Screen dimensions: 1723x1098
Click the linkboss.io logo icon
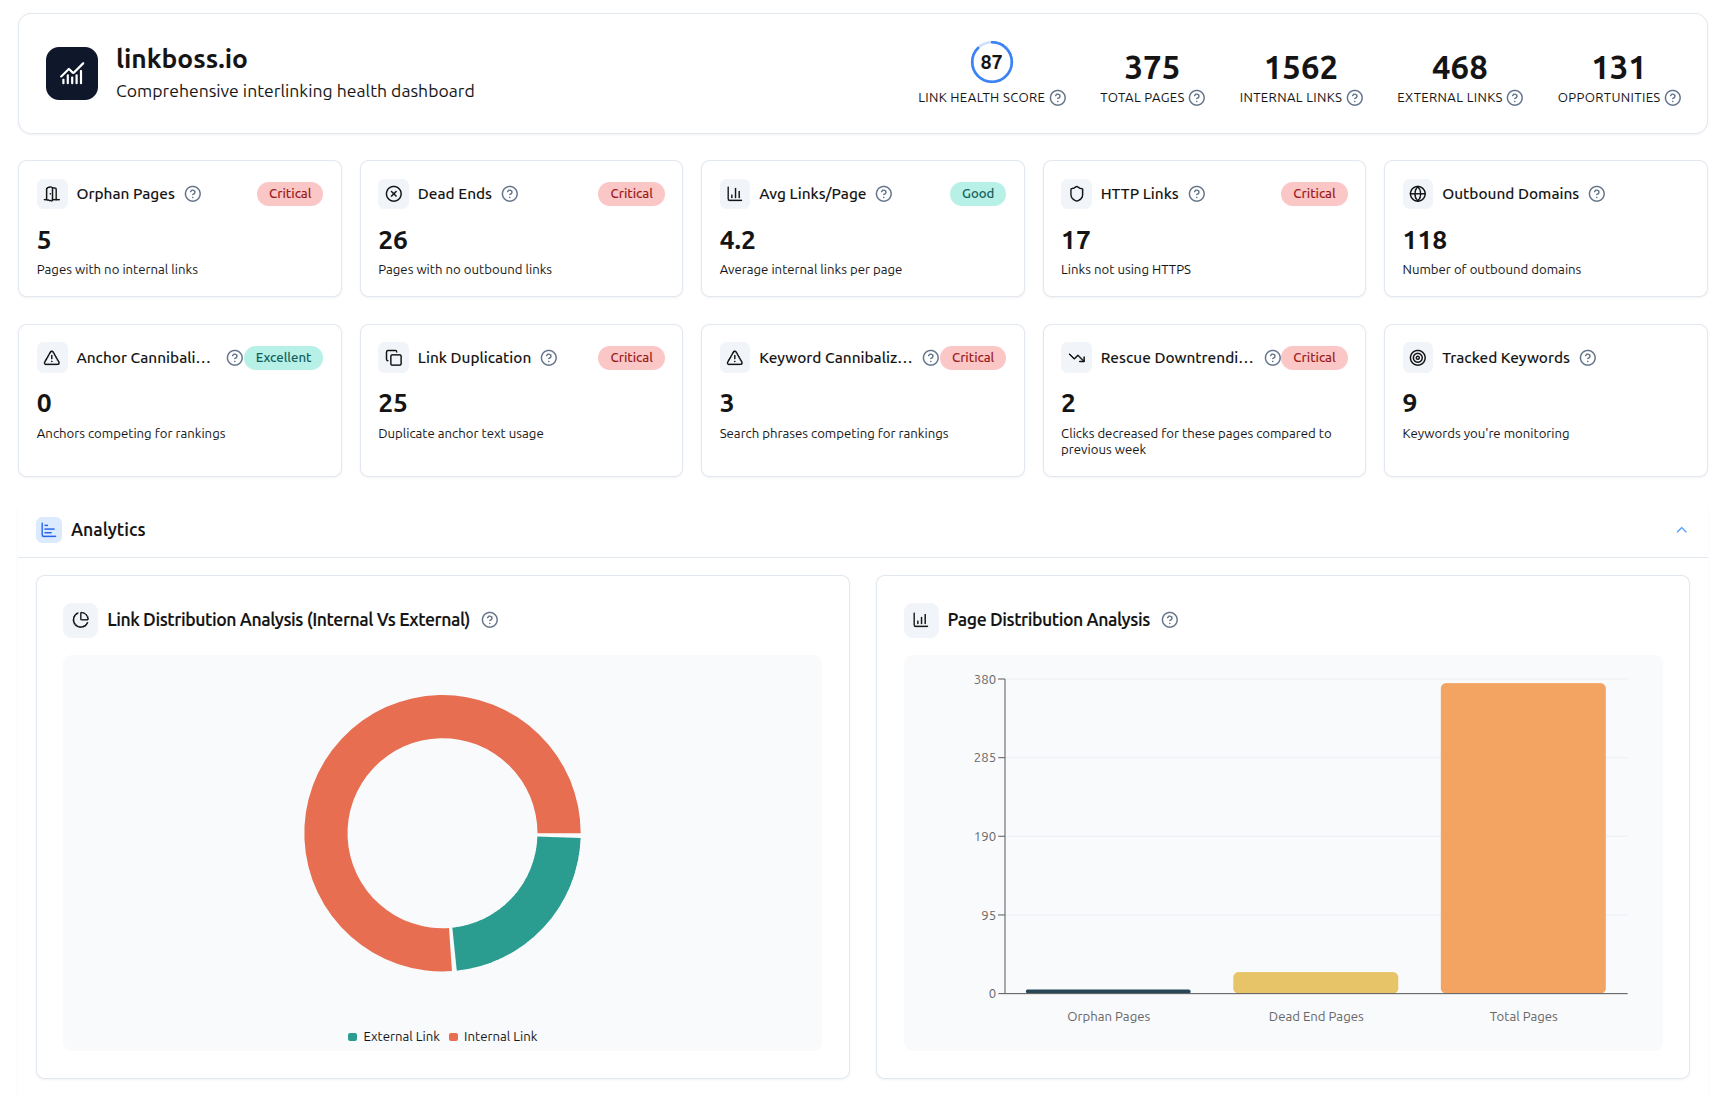coord(71,73)
